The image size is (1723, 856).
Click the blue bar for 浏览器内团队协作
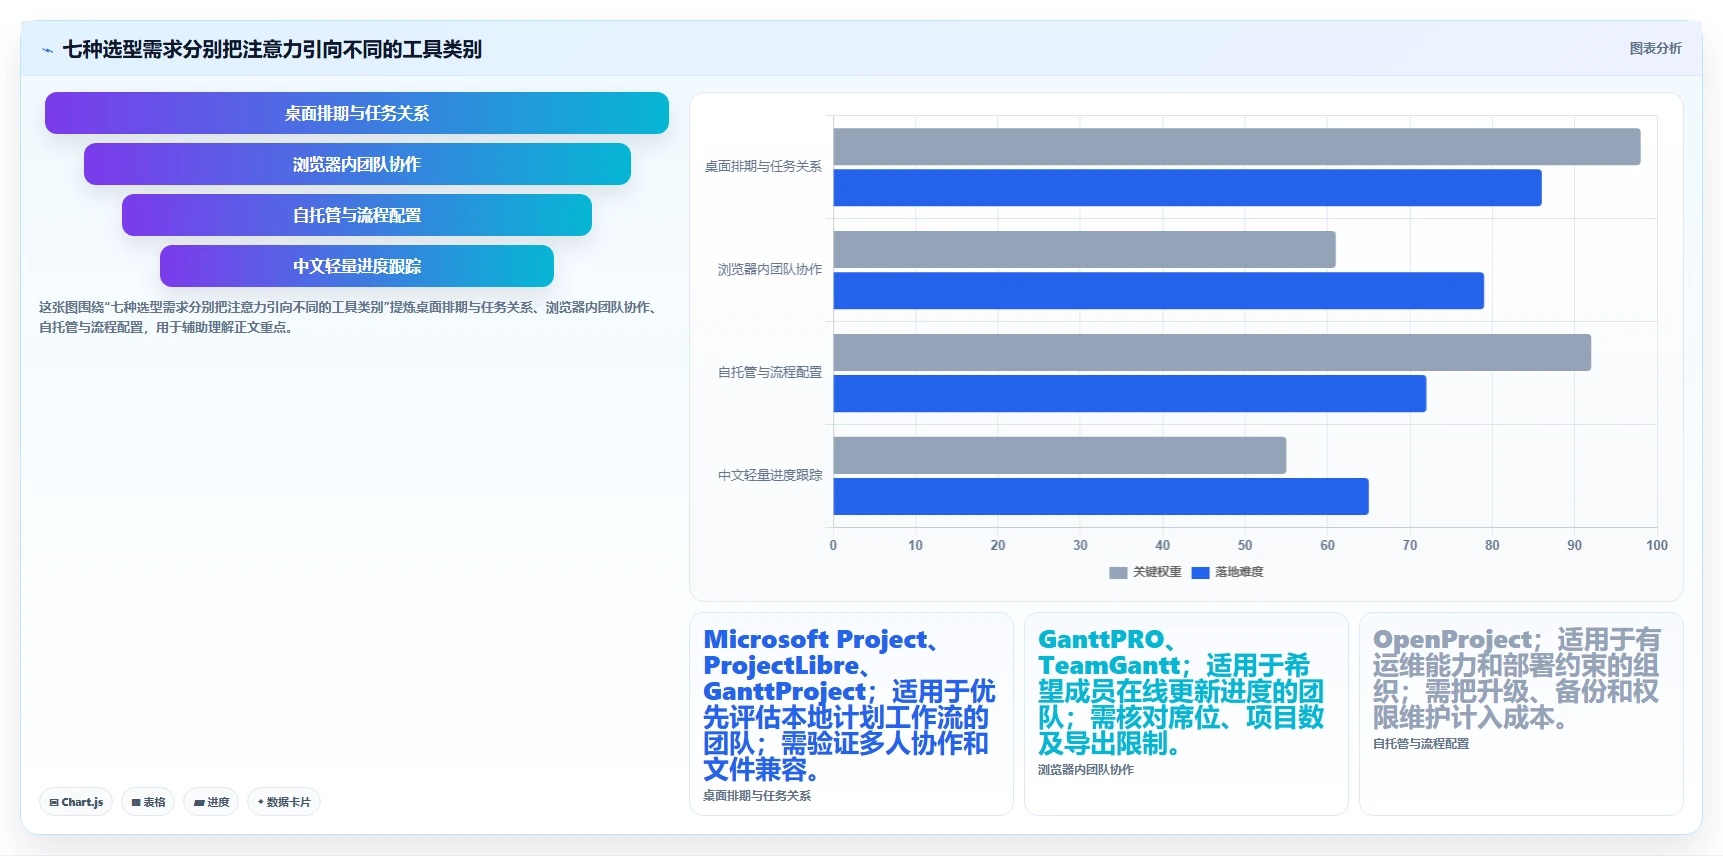click(x=1158, y=291)
